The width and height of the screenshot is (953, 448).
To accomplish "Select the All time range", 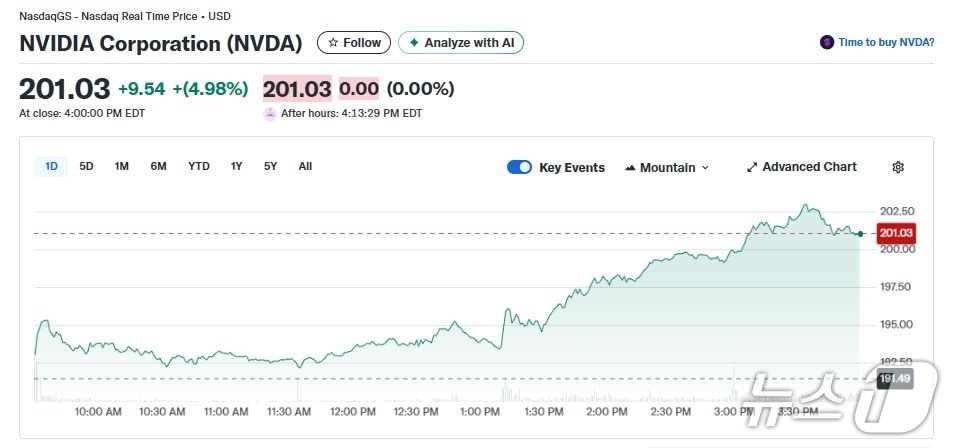I will [305, 166].
